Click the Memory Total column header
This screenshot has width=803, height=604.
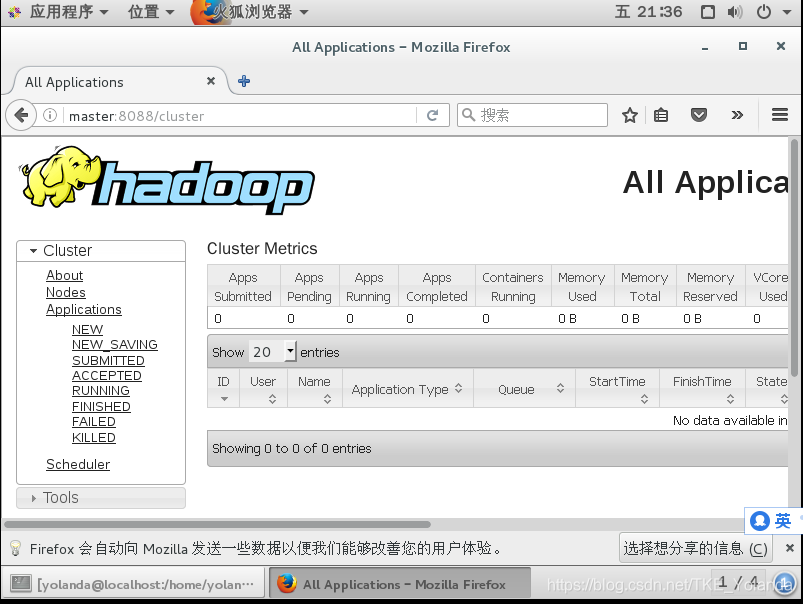[645, 286]
